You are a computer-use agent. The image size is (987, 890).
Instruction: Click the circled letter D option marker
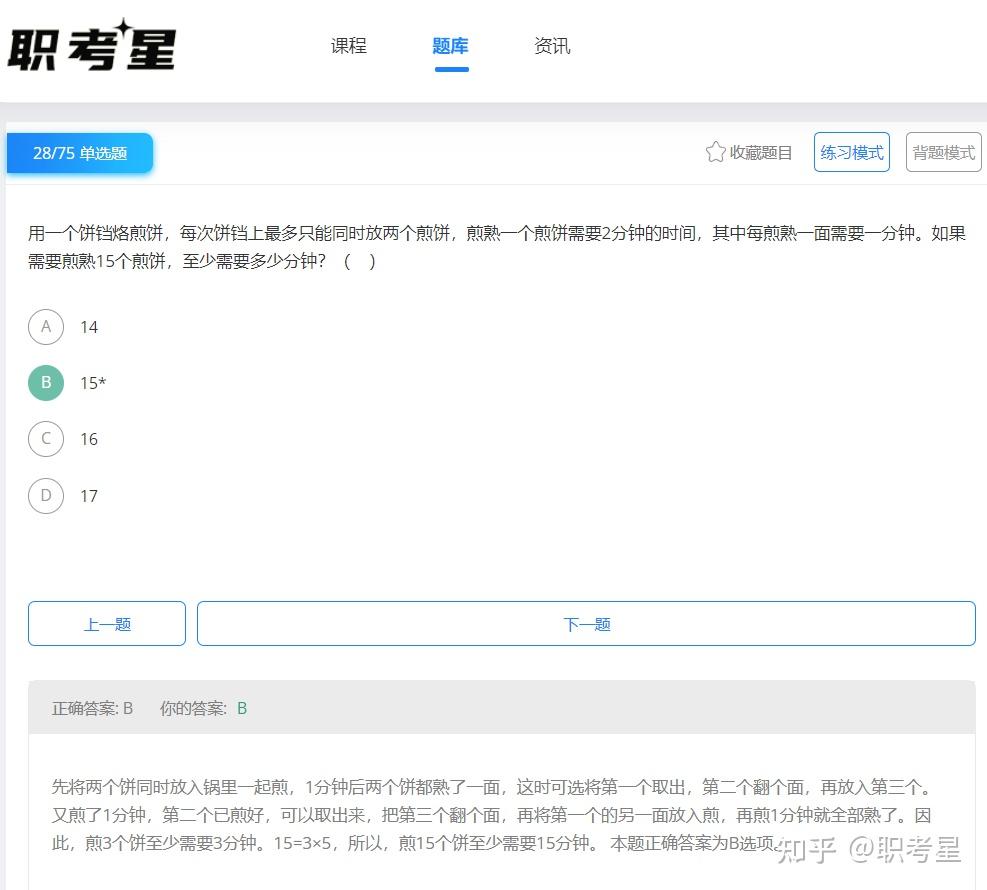coord(45,496)
